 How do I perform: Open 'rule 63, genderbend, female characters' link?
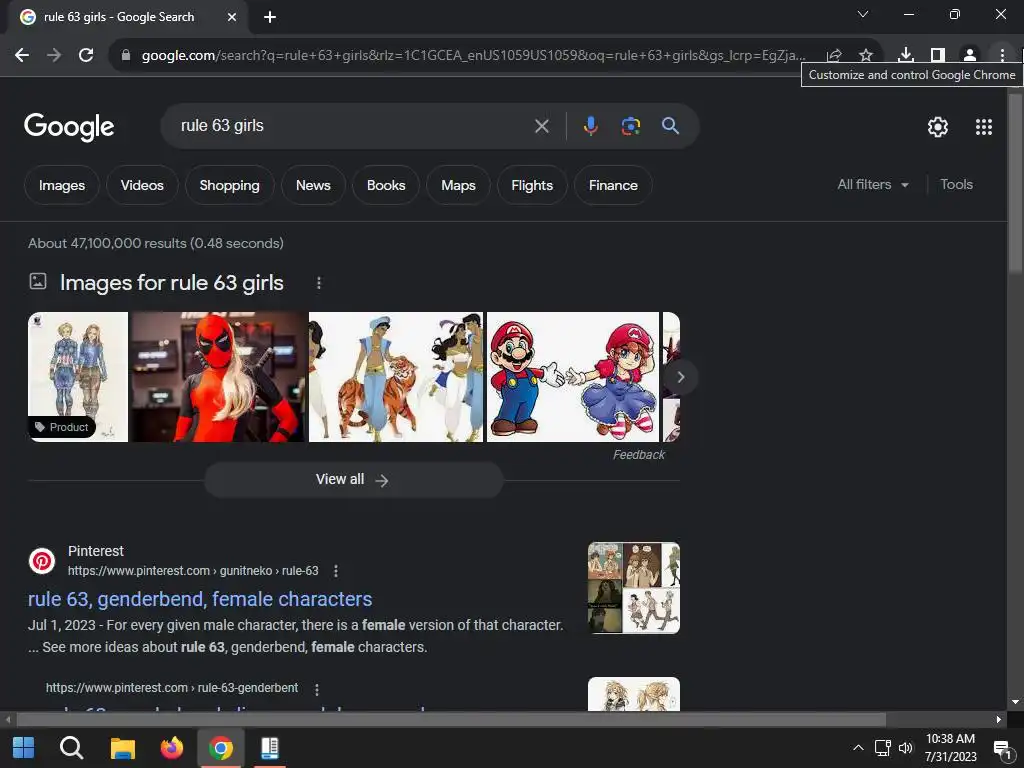[200, 599]
